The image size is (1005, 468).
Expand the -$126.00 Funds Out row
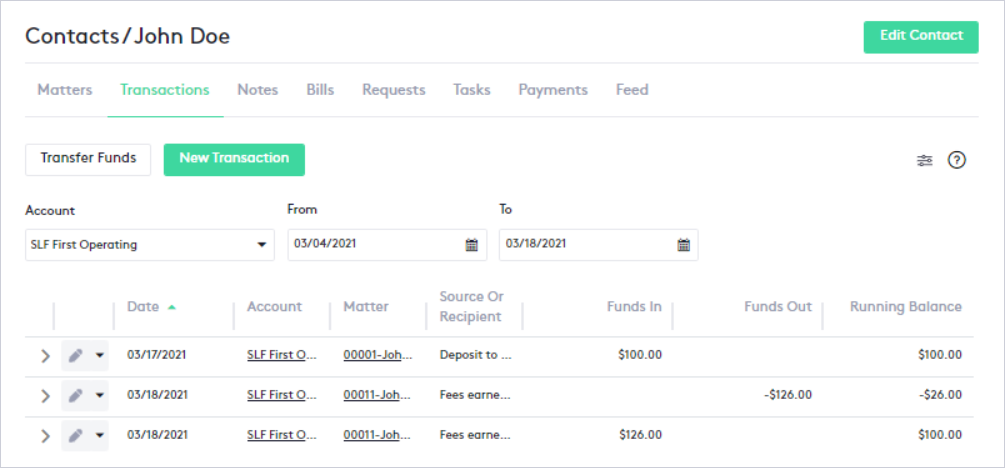point(44,395)
